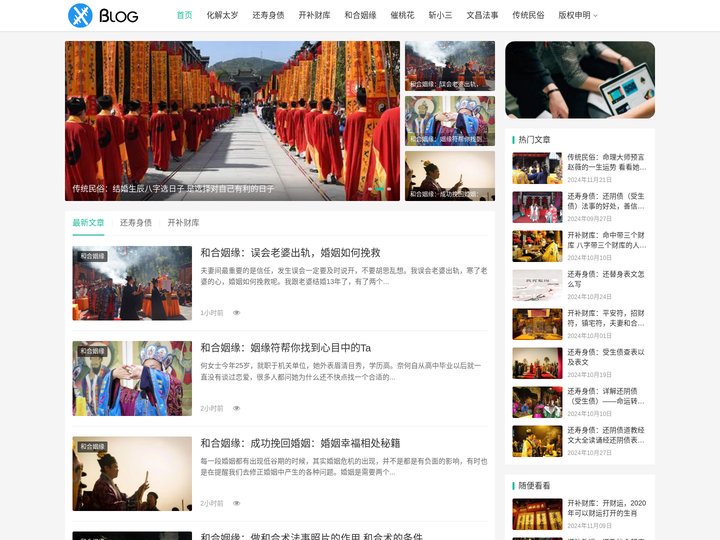
Task: Expand the 版权申明 dropdown menu
Action: click(x=578, y=15)
